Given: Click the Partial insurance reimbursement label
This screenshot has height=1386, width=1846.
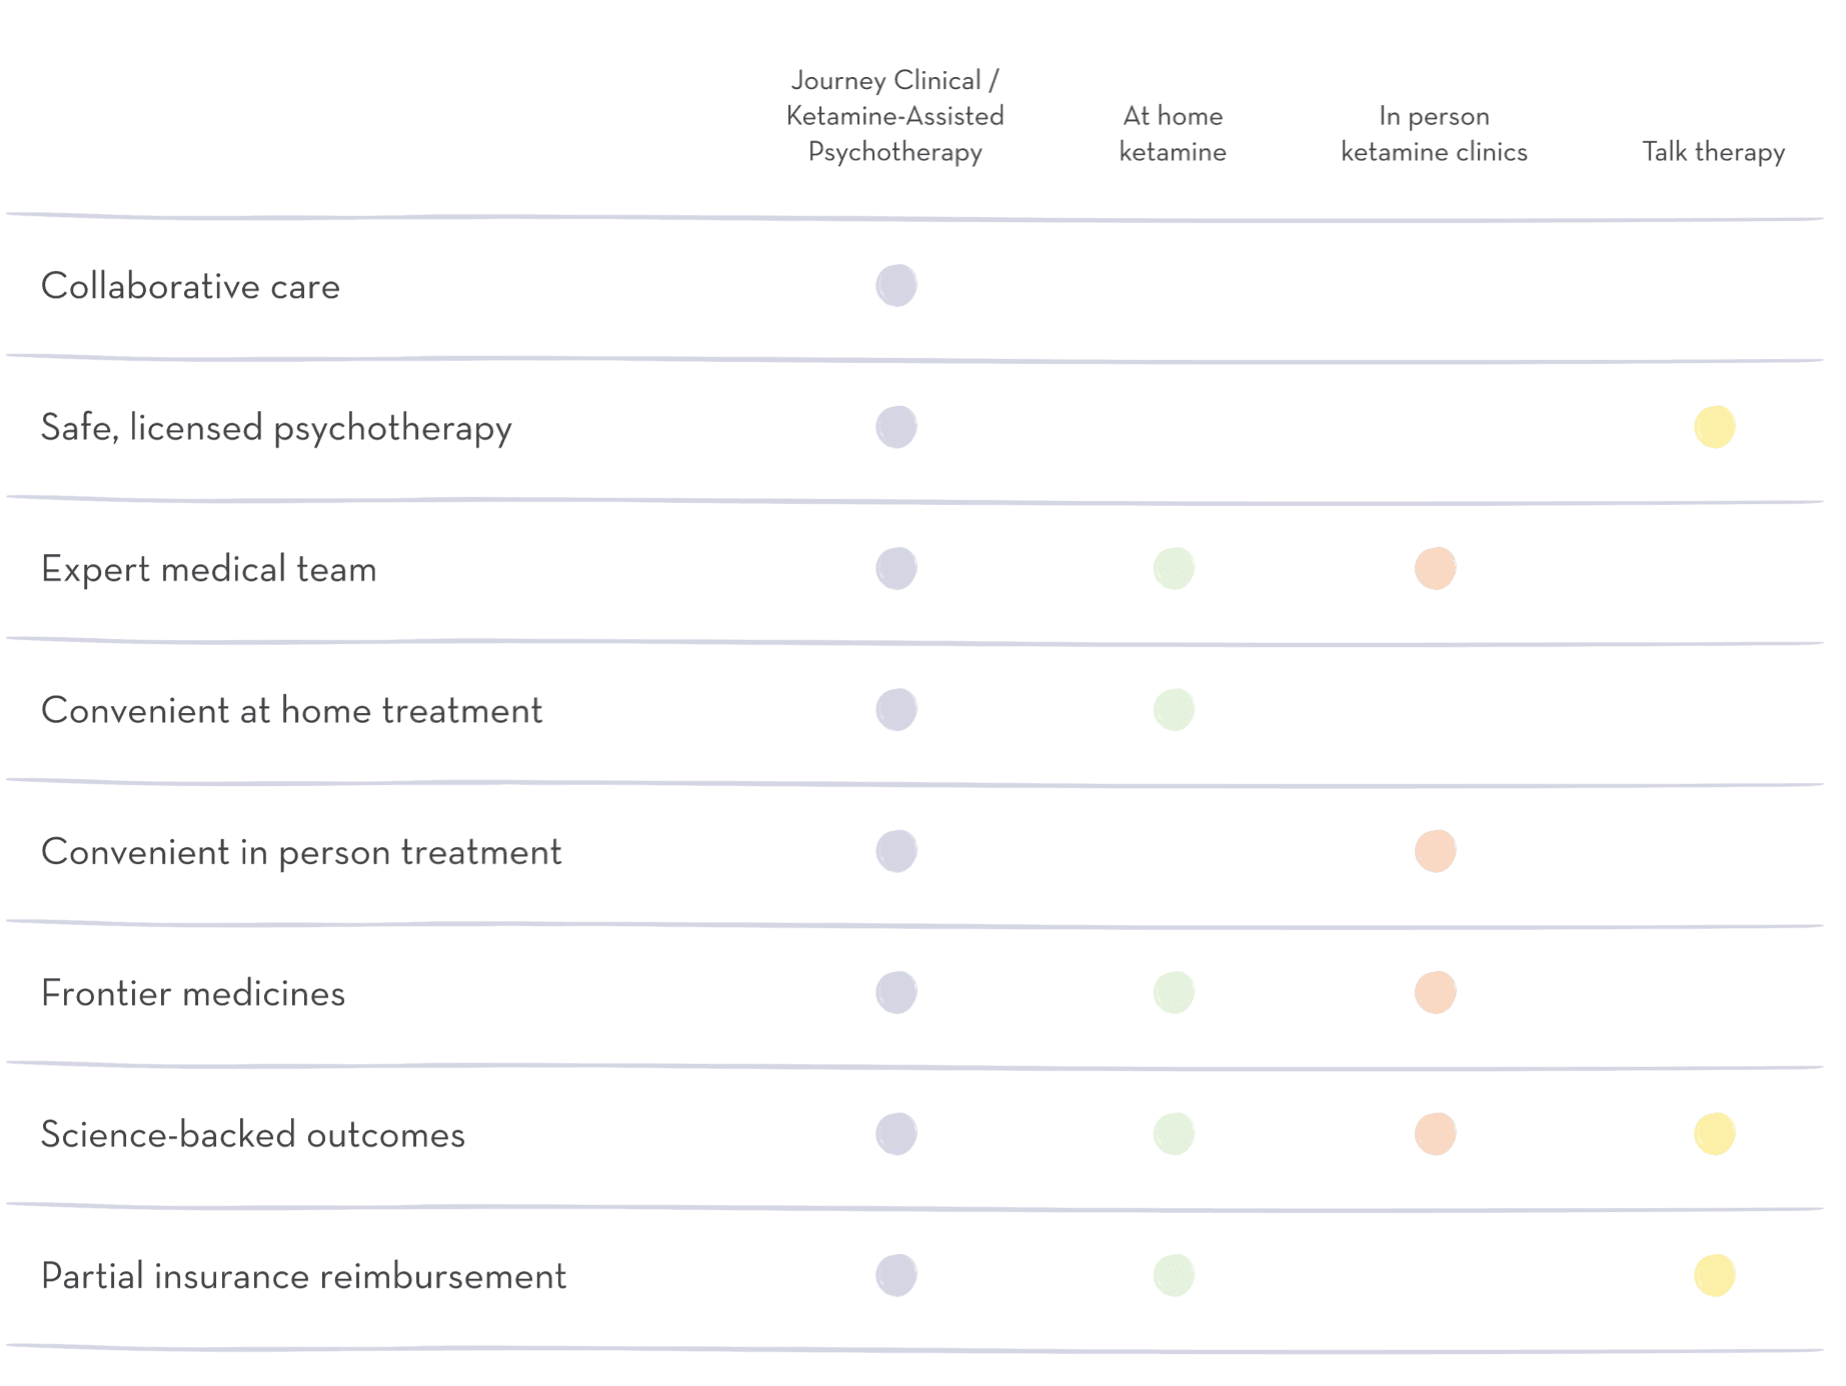Looking at the screenshot, I should [303, 1277].
